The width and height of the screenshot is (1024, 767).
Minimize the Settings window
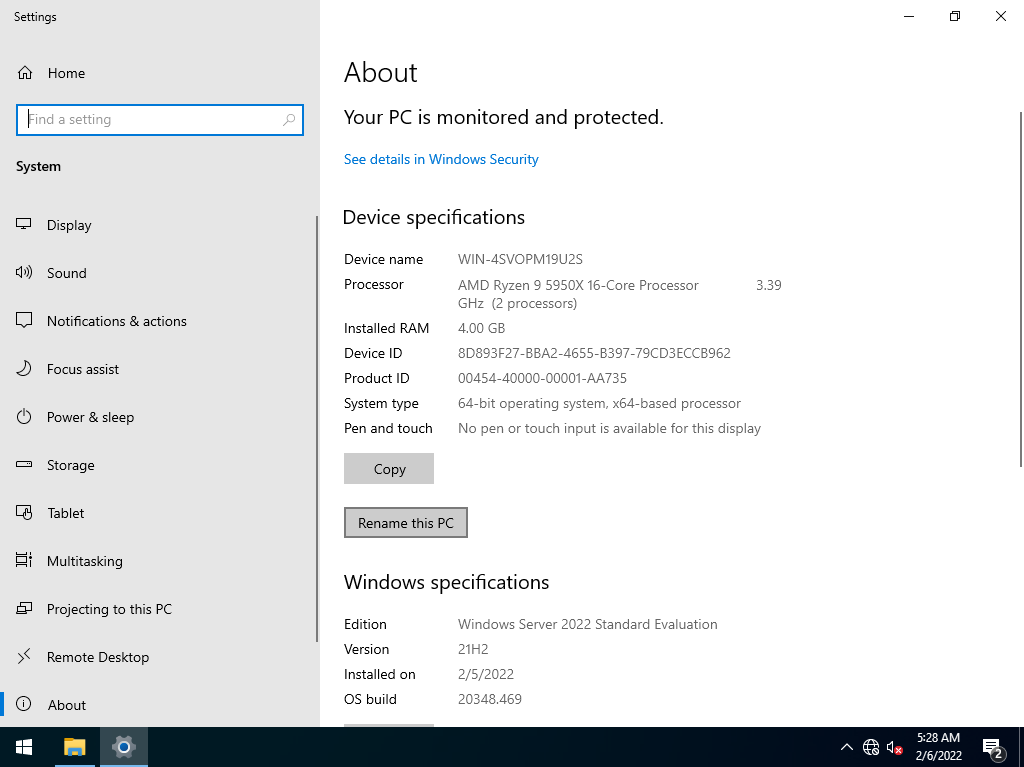pos(909,16)
